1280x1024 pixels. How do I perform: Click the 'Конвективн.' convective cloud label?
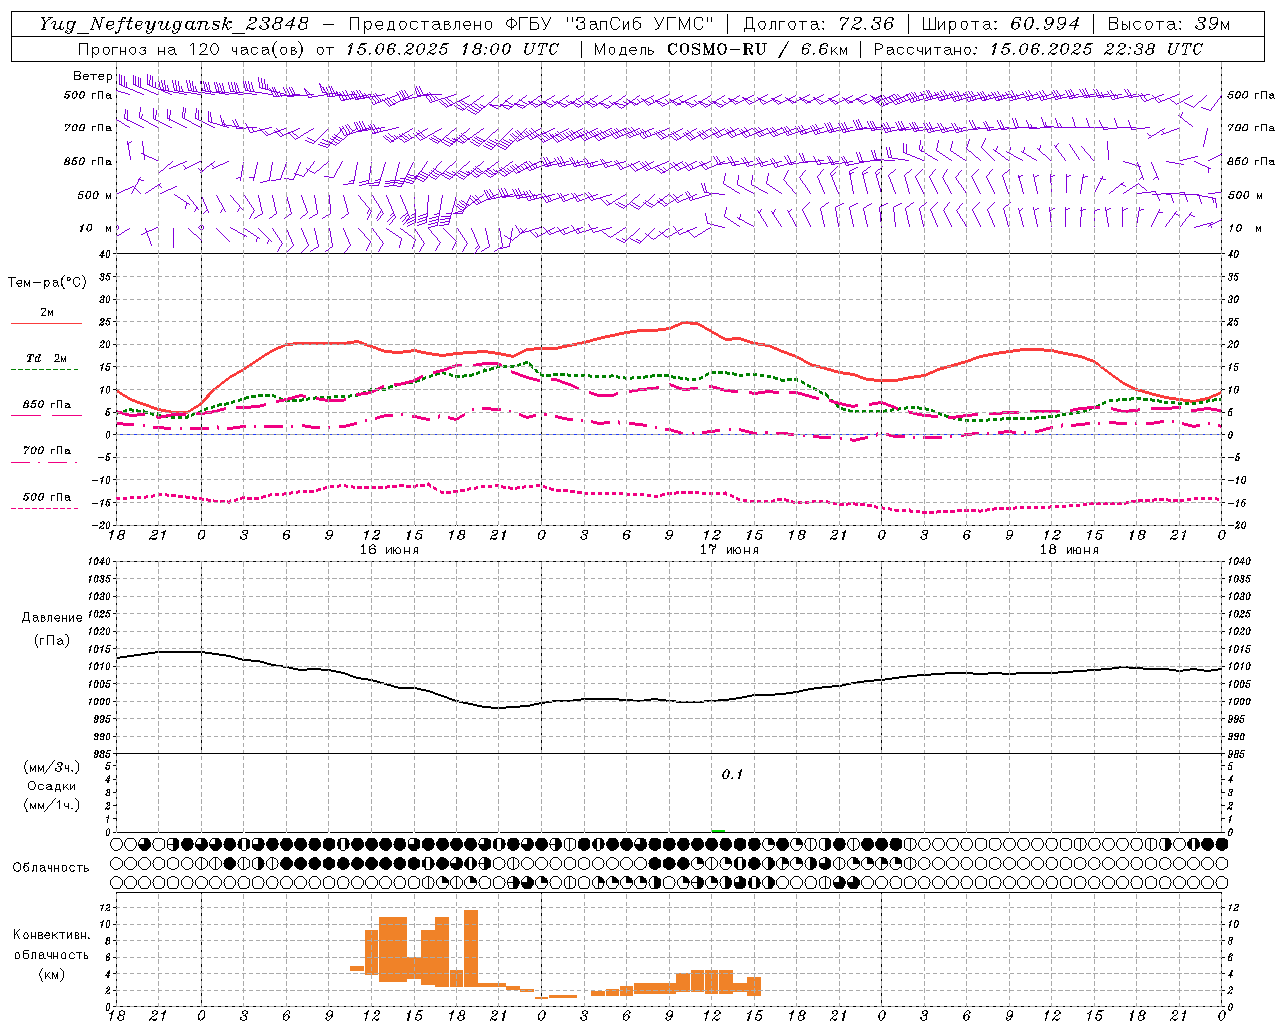click(x=52, y=935)
